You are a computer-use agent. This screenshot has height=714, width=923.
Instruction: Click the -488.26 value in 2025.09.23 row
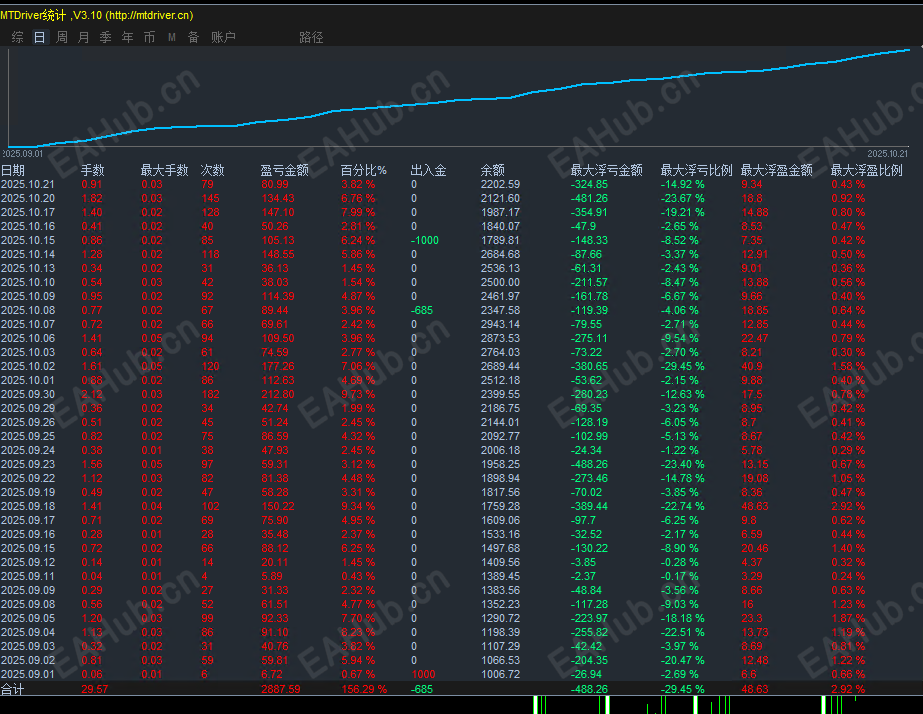tap(589, 464)
